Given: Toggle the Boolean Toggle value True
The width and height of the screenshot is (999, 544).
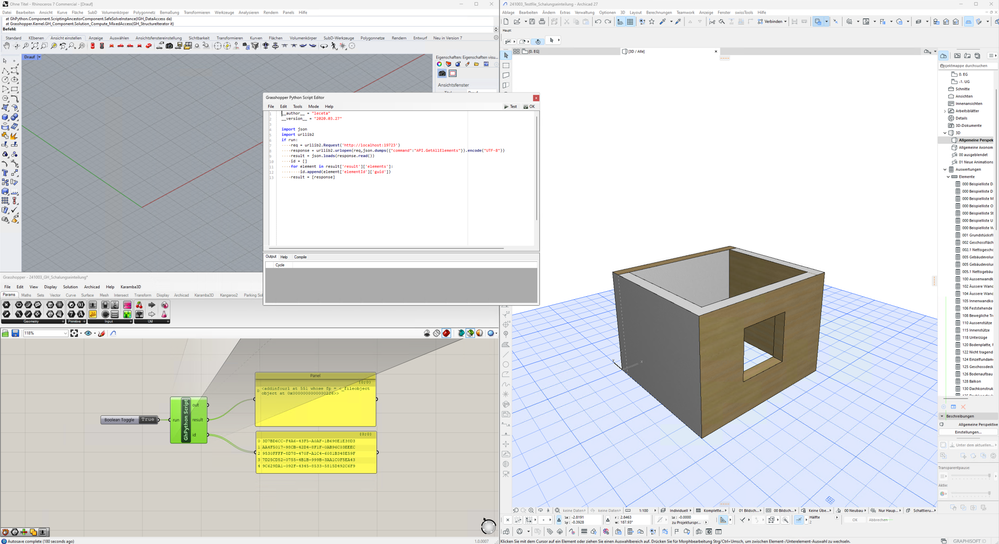Looking at the screenshot, I should click(x=148, y=420).
